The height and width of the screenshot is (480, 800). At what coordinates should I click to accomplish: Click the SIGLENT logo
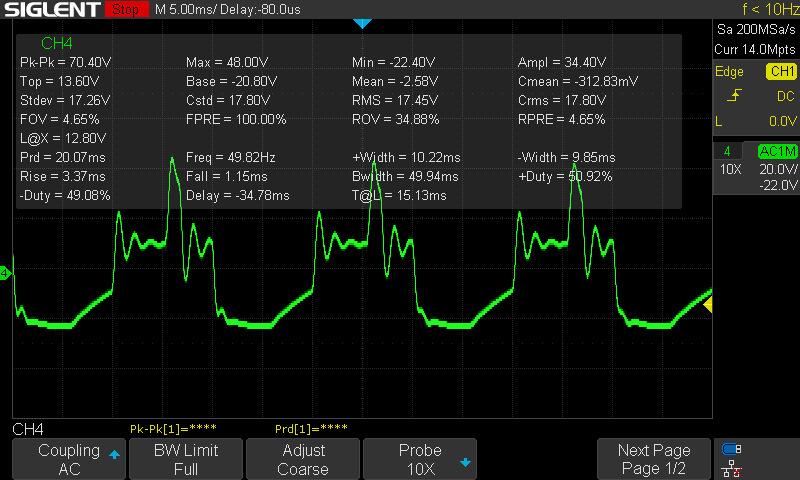pyautogui.click(x=52, y=9)
